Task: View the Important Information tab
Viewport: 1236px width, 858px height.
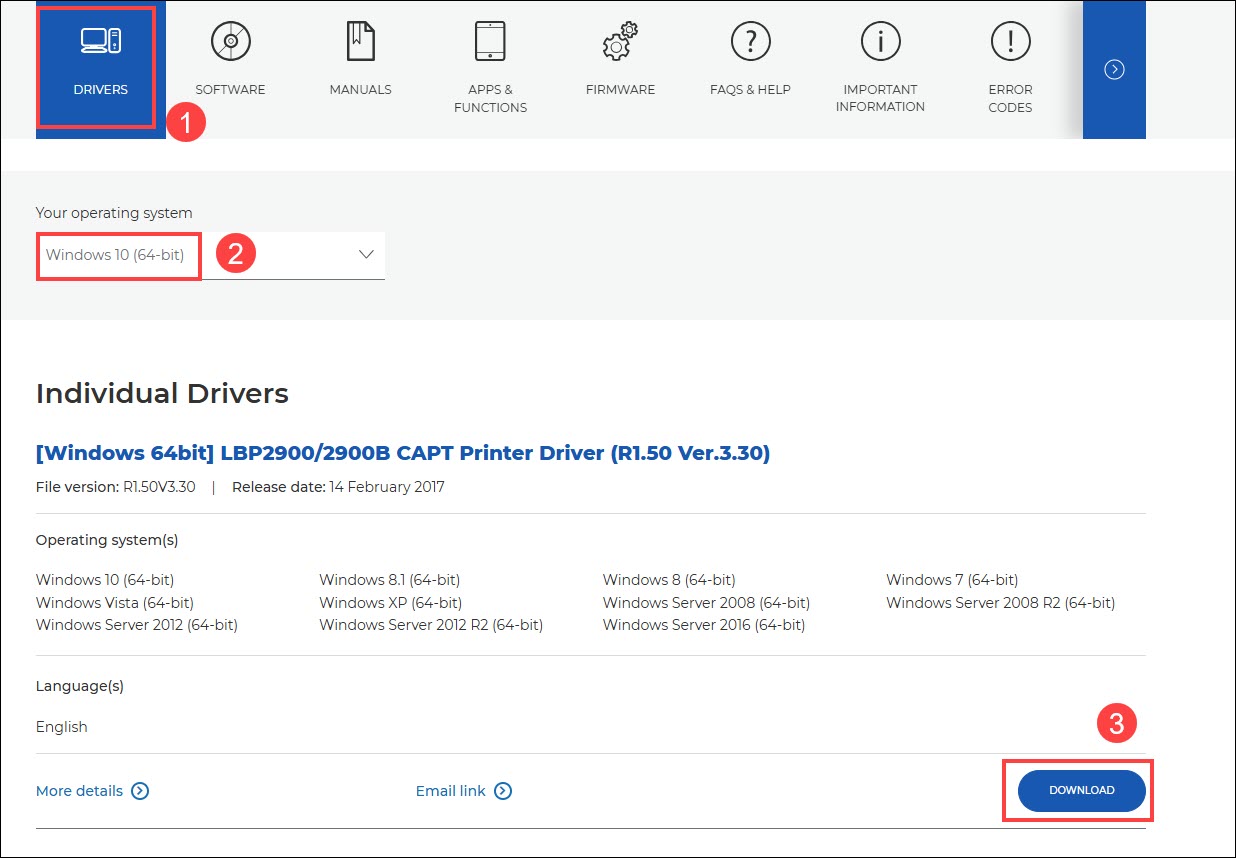Action: (880, 69)
